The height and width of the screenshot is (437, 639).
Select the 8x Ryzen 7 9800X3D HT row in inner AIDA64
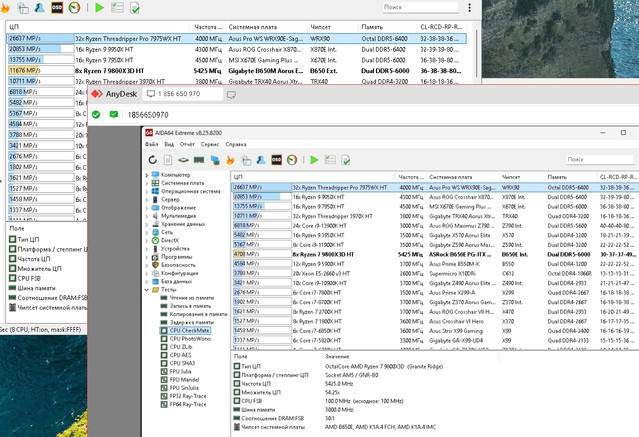pyautogui.click(x=435, y=254)
